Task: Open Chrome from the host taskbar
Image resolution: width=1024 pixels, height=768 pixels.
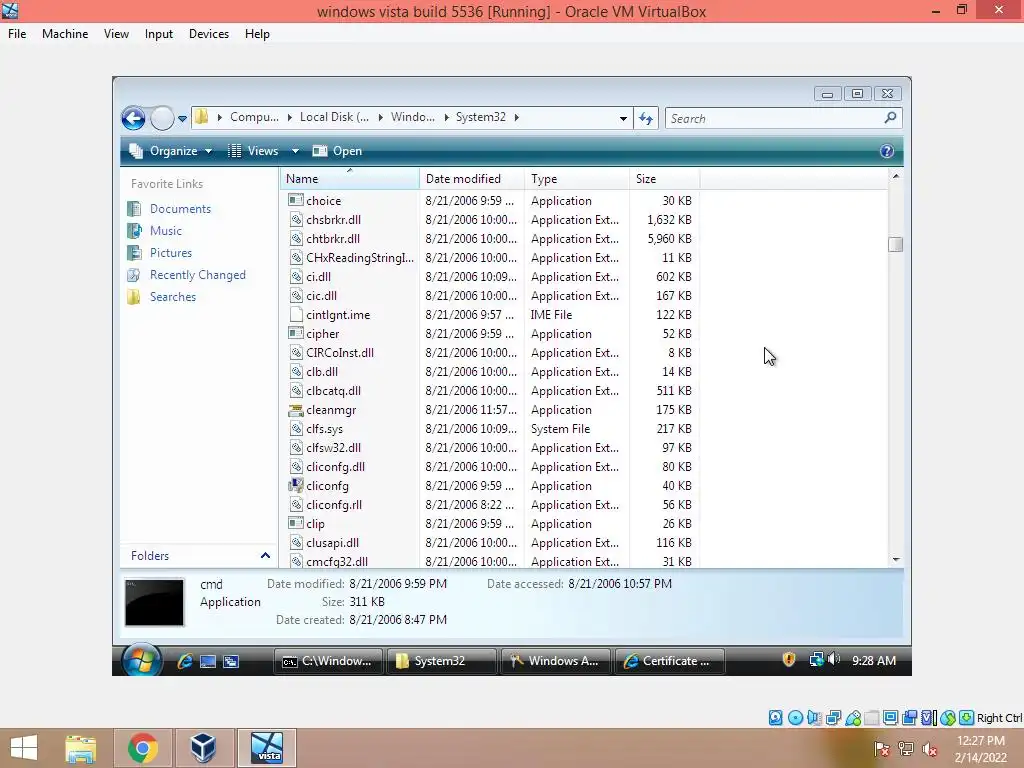Action: tap(142, 748)
